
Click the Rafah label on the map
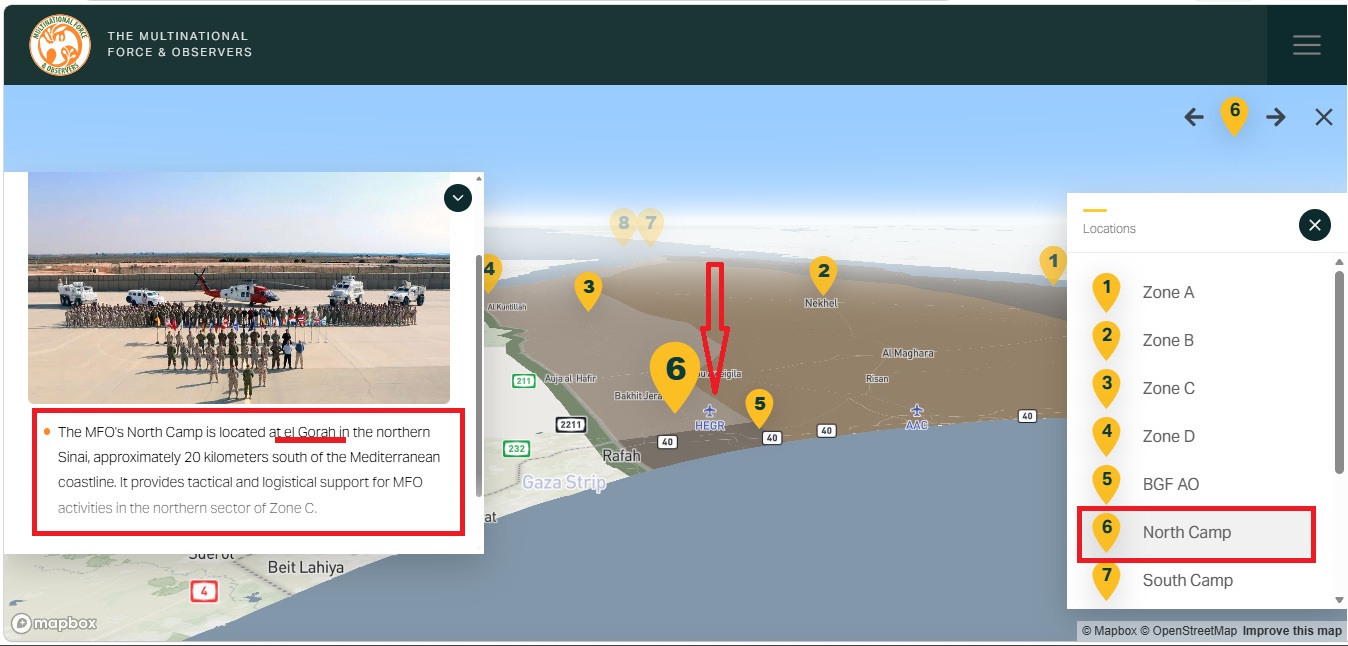click(x=620, y=456)
